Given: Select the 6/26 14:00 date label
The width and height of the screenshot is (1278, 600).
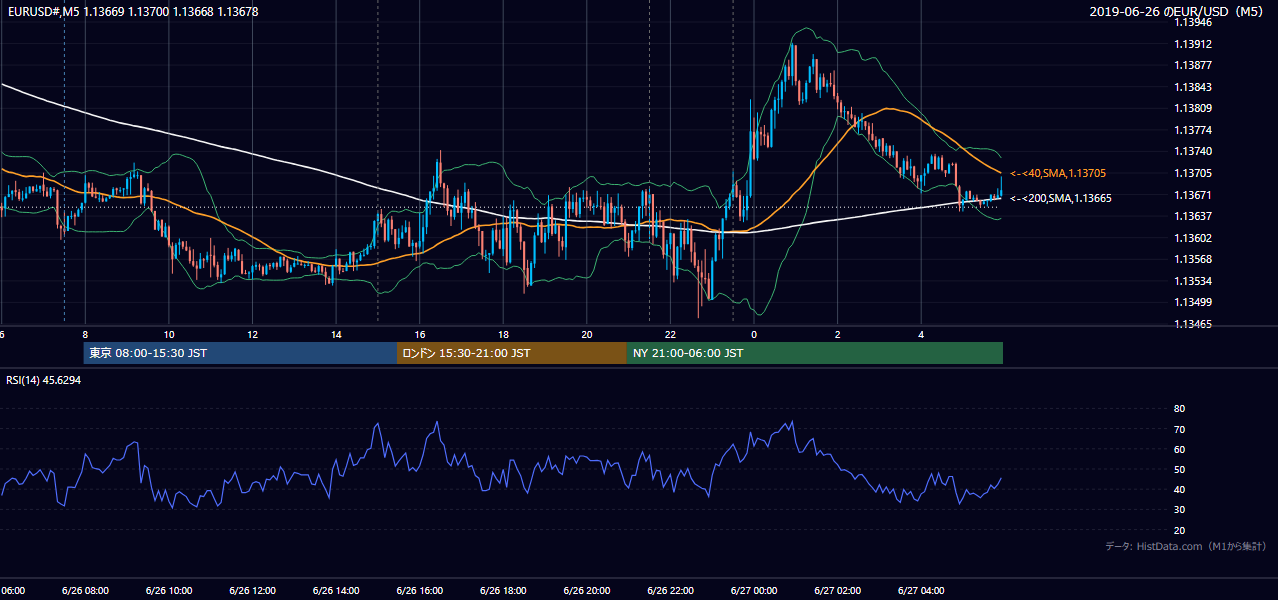Looking at the screenshot, I should pyautogui.click(x=336, y=591).
